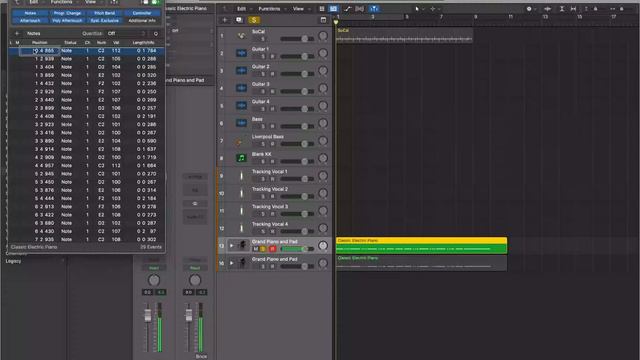Viewport: 640px width, 360px height.
Task: Click the playhead marker at bar 1
Action: point(336,22)
